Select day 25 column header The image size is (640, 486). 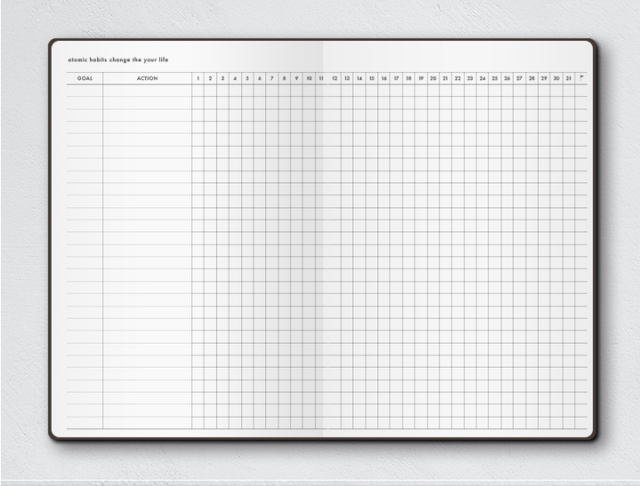point(495,78)
